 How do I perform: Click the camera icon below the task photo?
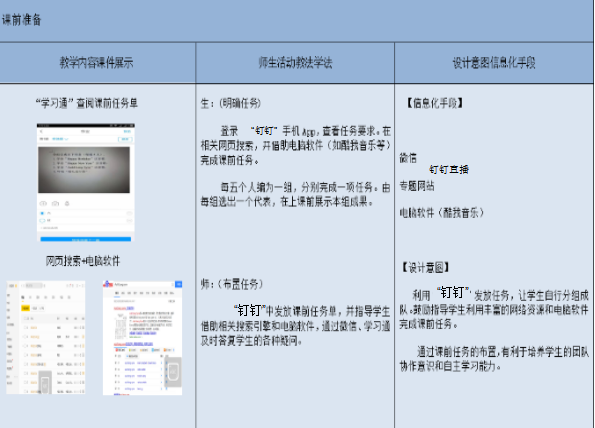[55, 203]
